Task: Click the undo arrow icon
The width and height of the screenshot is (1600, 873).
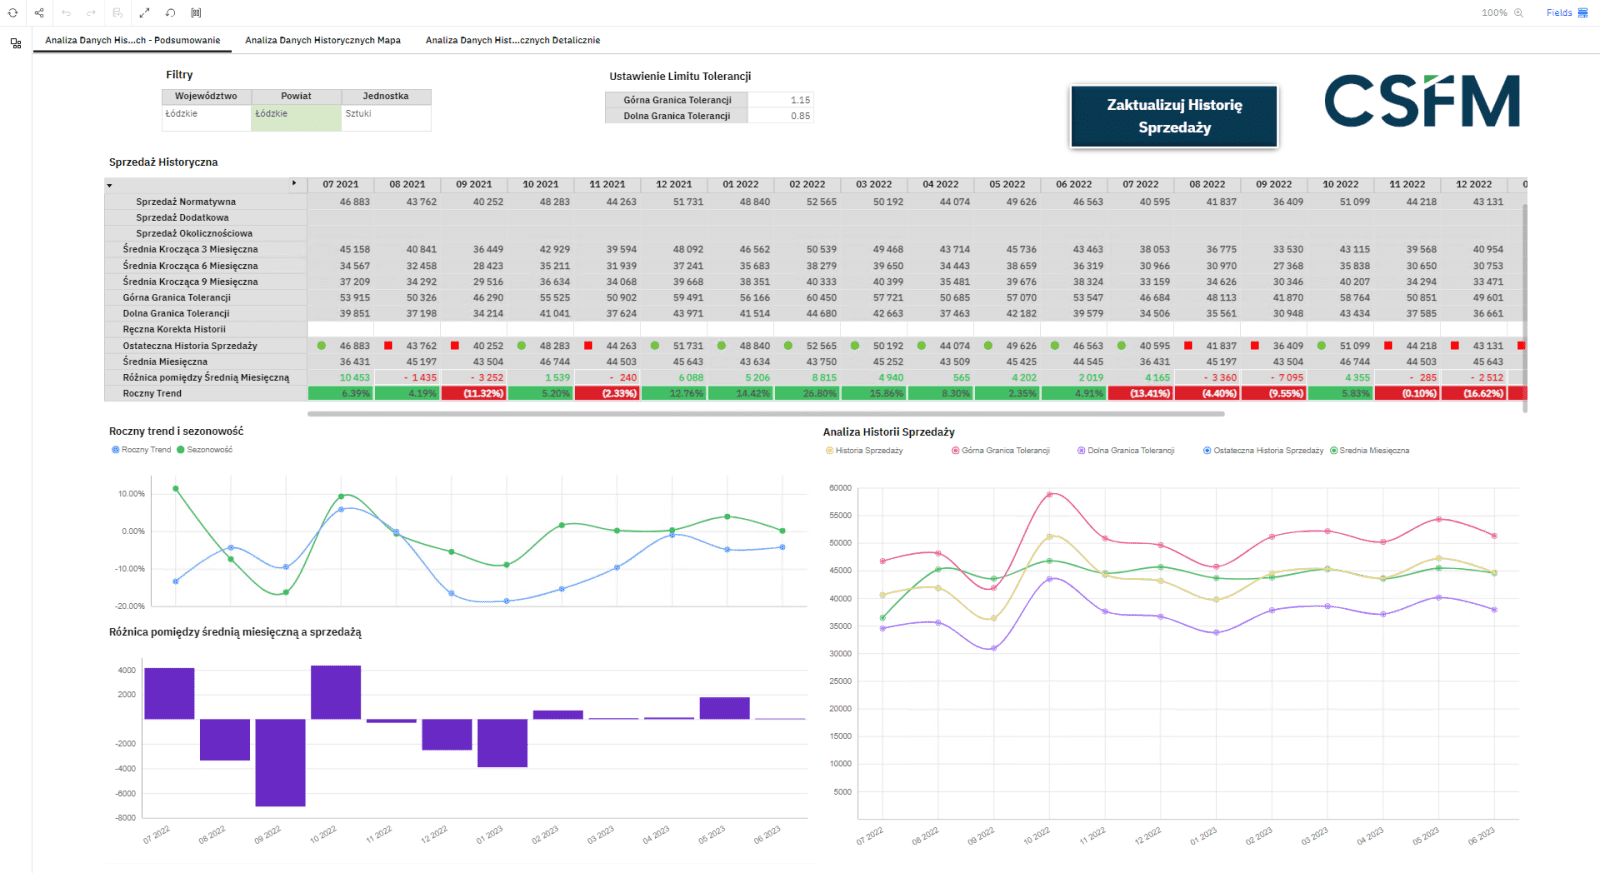Action: [66, 13]
